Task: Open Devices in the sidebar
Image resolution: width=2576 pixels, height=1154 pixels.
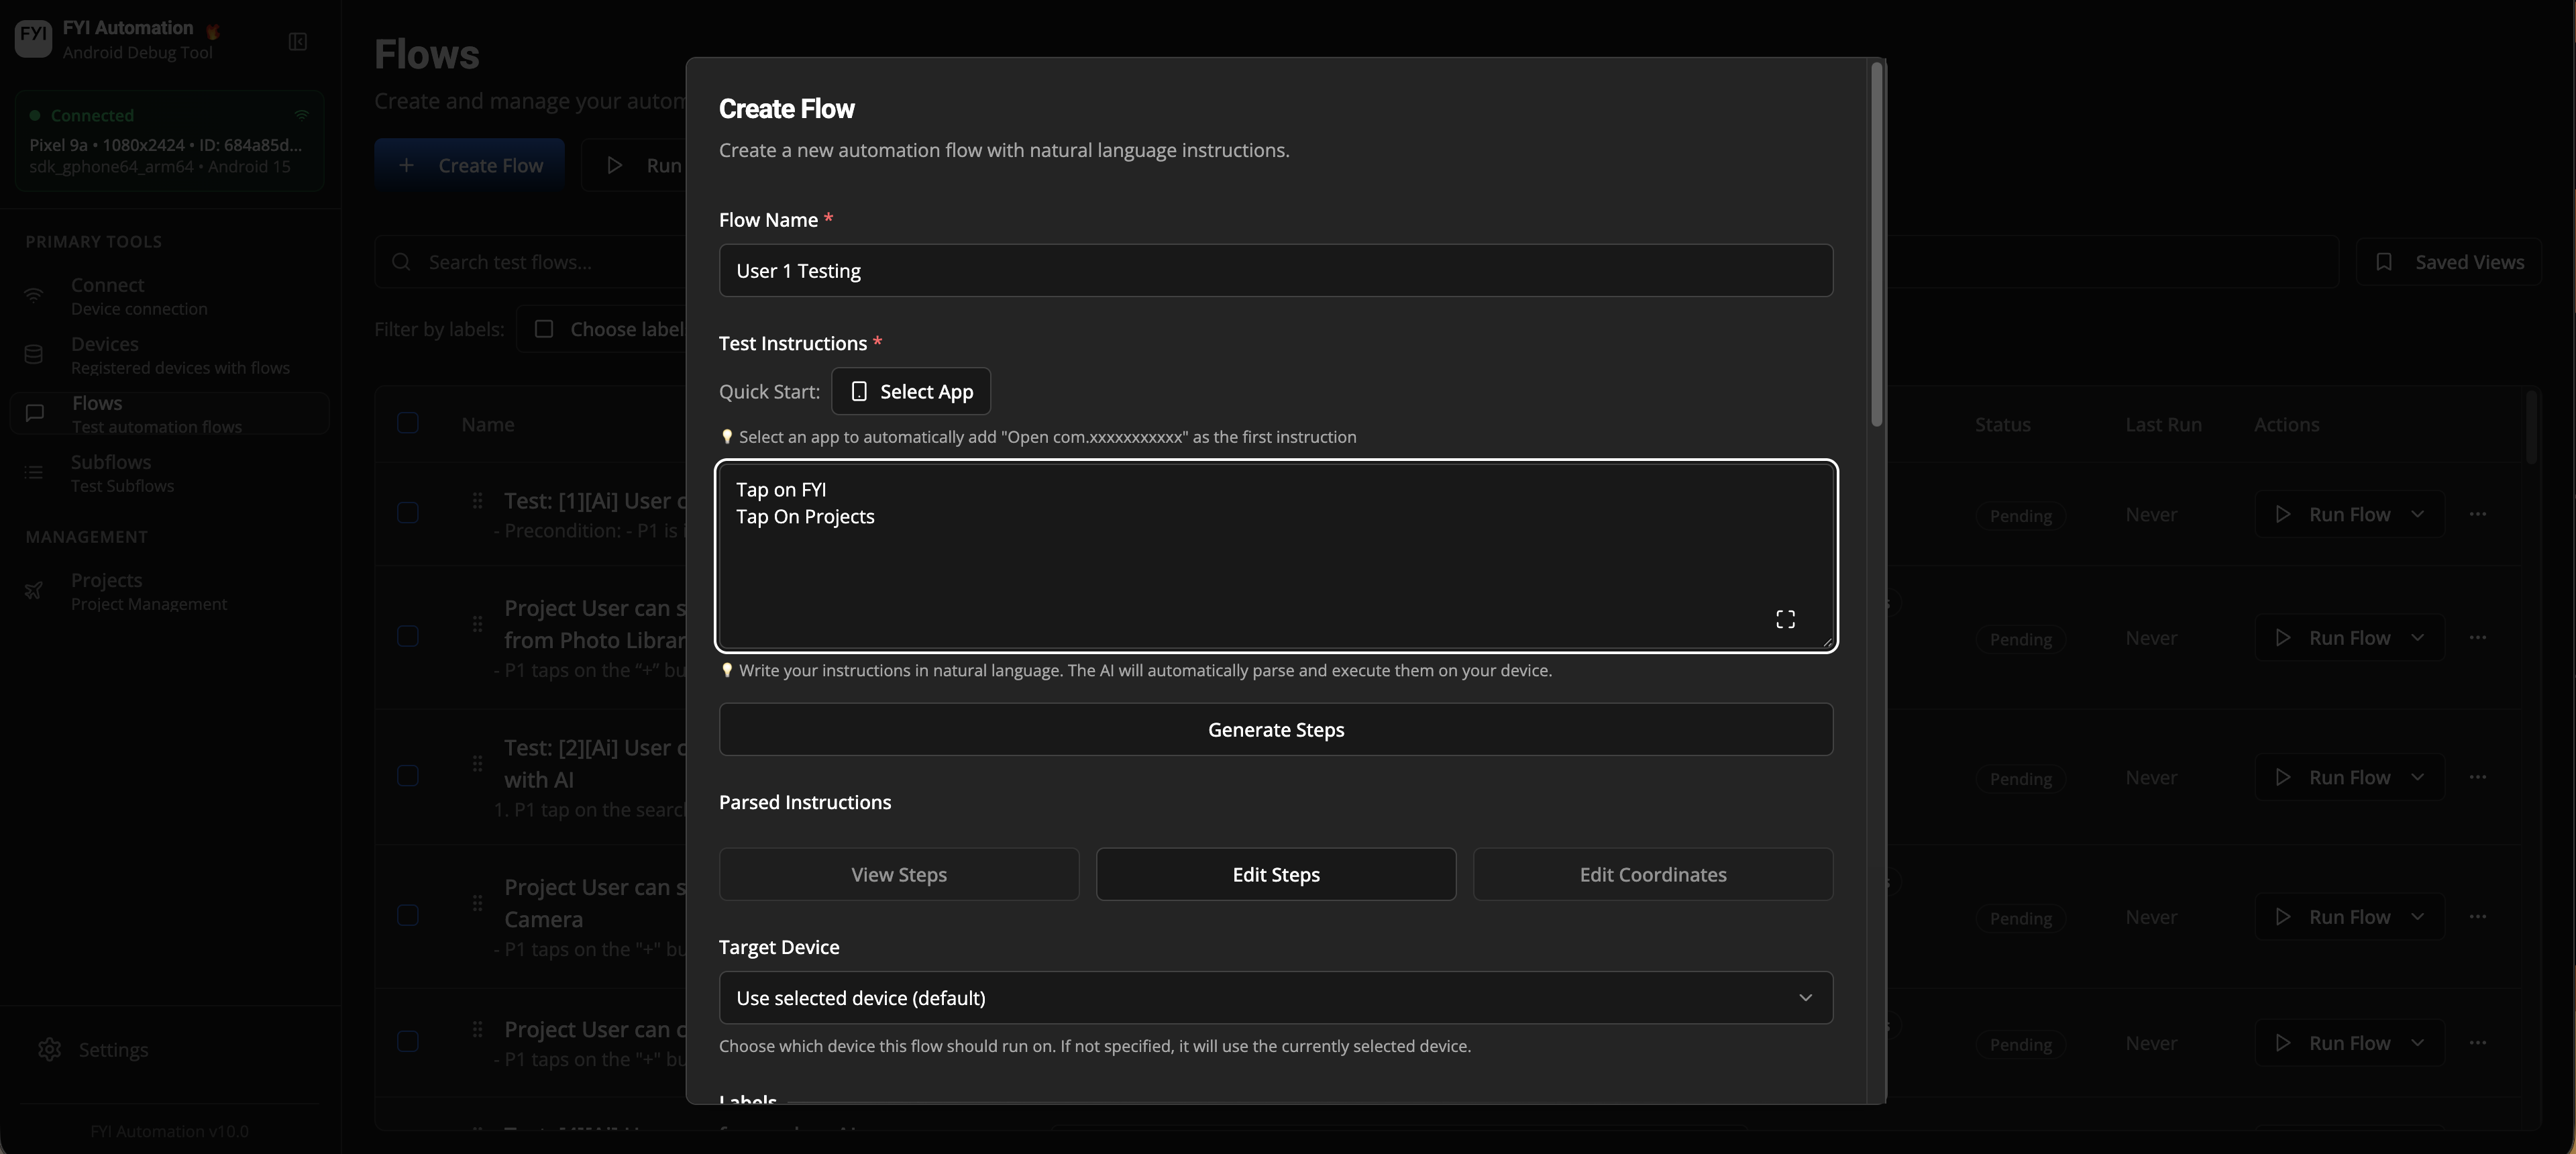Action: pos(169,355)
